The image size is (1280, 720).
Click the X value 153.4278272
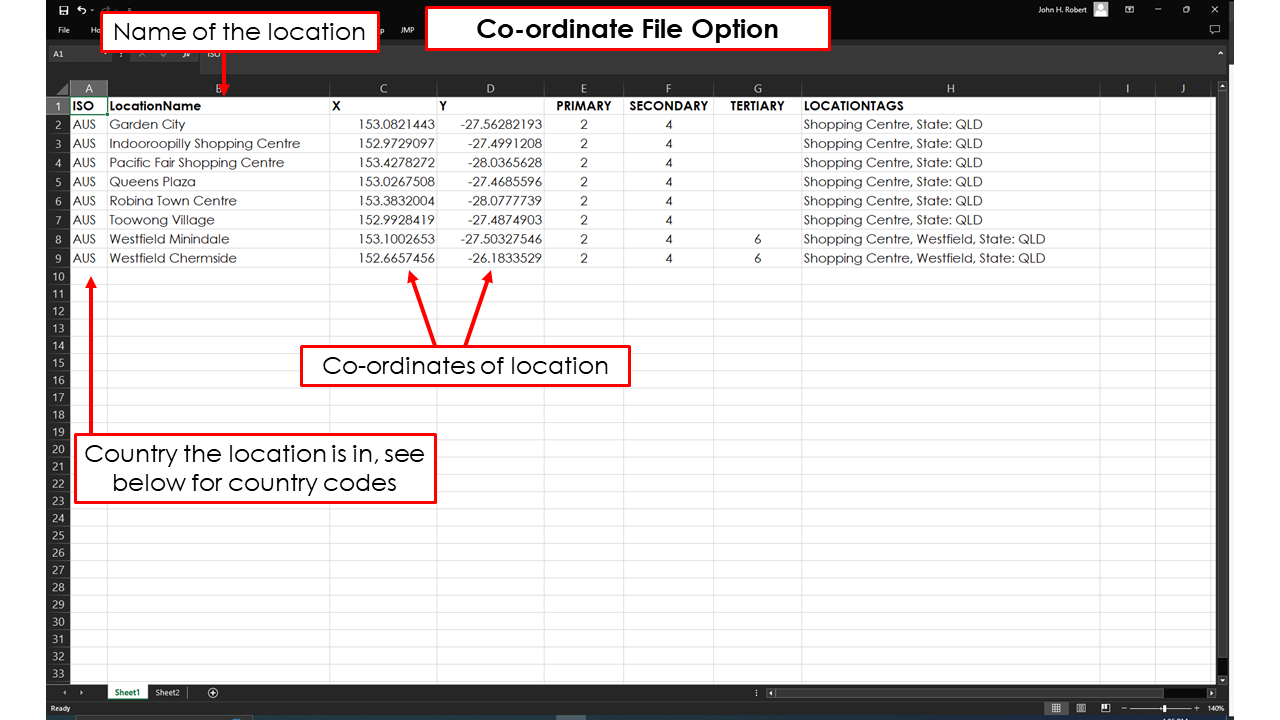[383, 163]
